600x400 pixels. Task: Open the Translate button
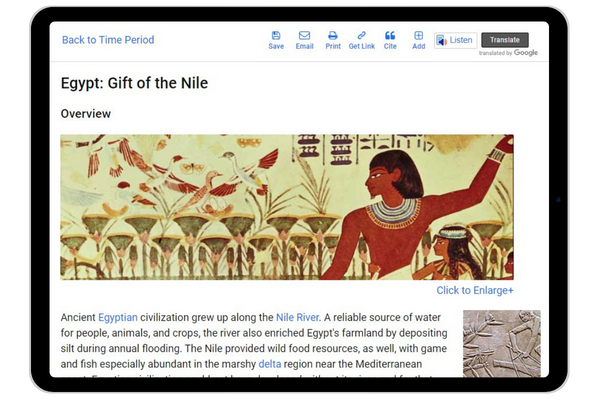click(x=504, y=40)
